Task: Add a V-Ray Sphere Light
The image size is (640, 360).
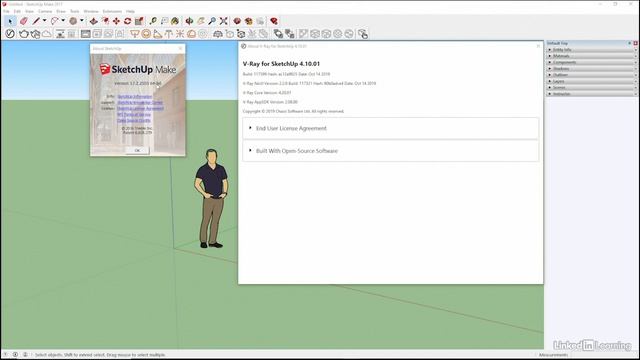Action: pyautogui.click(x=146, y=34)
